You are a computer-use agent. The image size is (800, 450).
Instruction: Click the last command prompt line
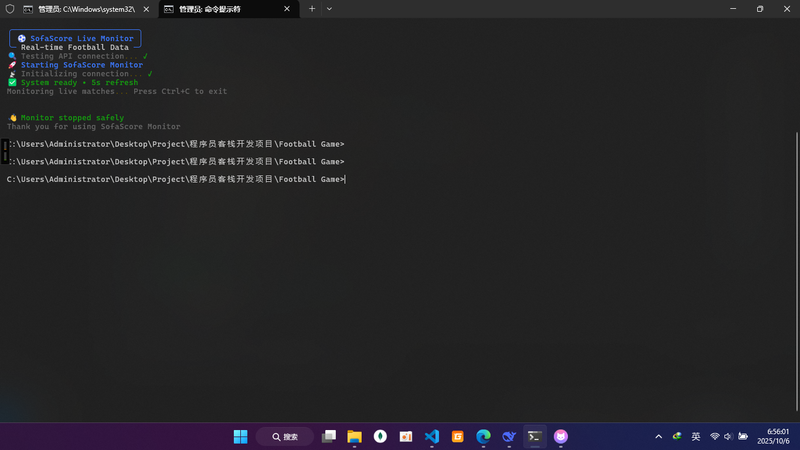pyautogui.click(x=176, y=179)
